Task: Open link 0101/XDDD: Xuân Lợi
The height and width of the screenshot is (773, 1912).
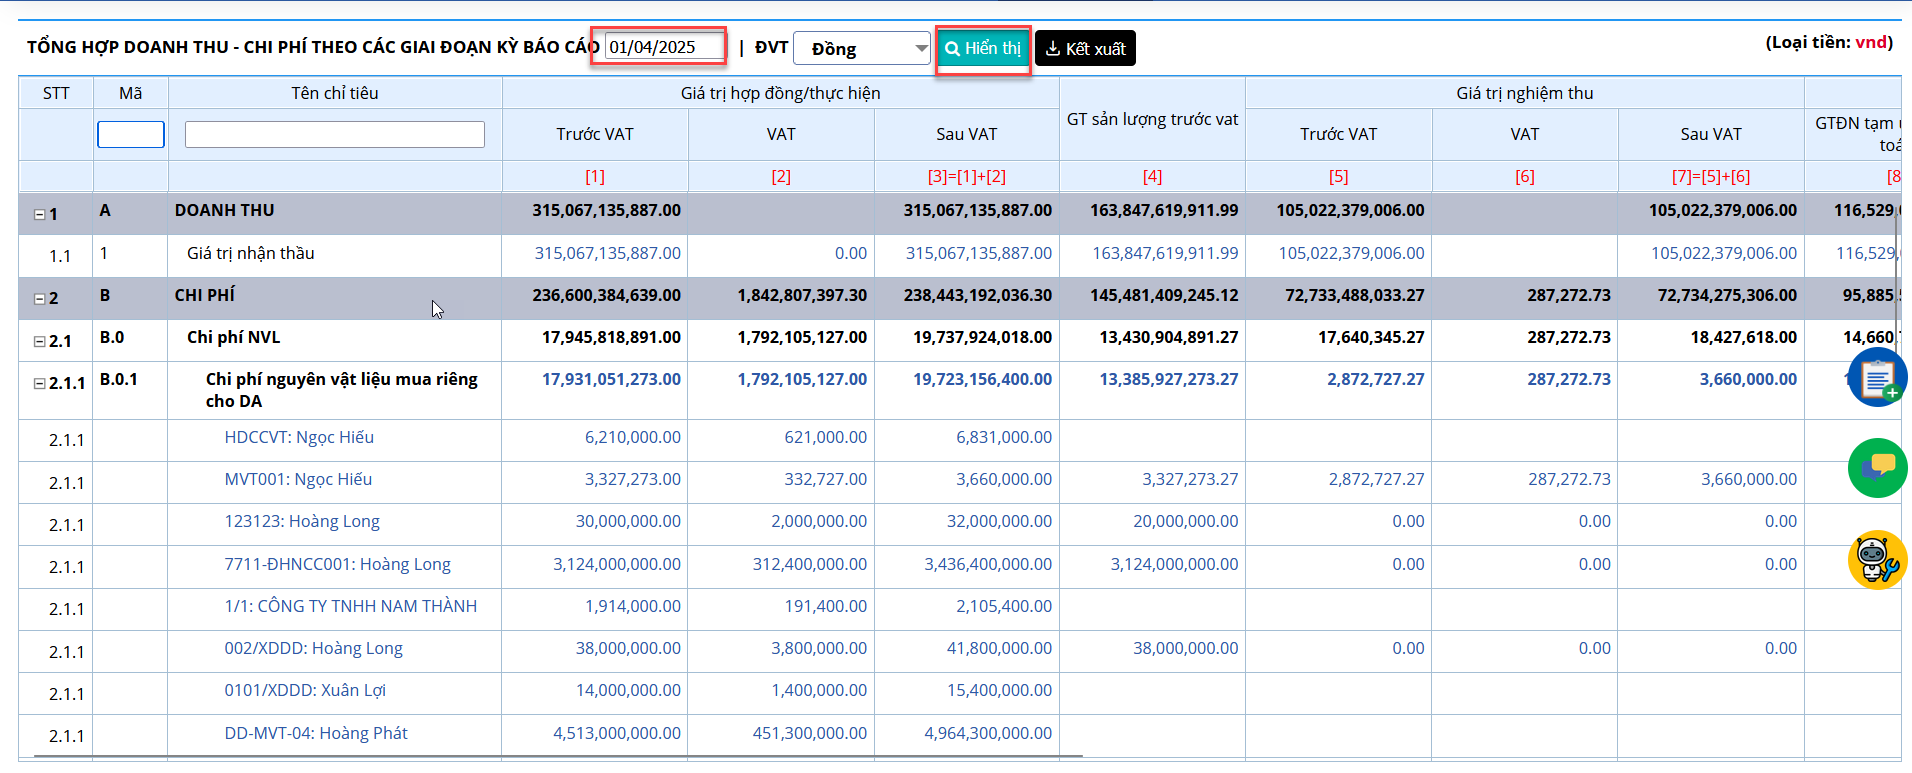Action: tap(305, 690)
